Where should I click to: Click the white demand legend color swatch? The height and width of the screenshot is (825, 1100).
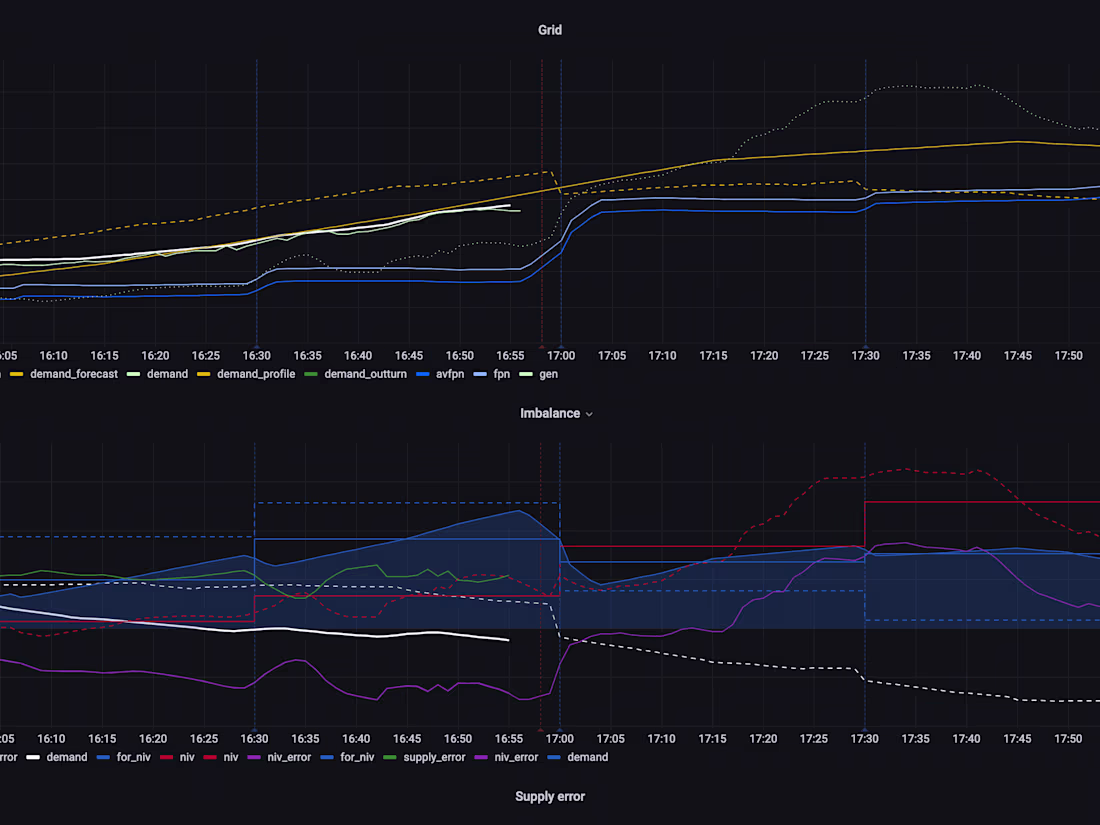coord(32,757)
